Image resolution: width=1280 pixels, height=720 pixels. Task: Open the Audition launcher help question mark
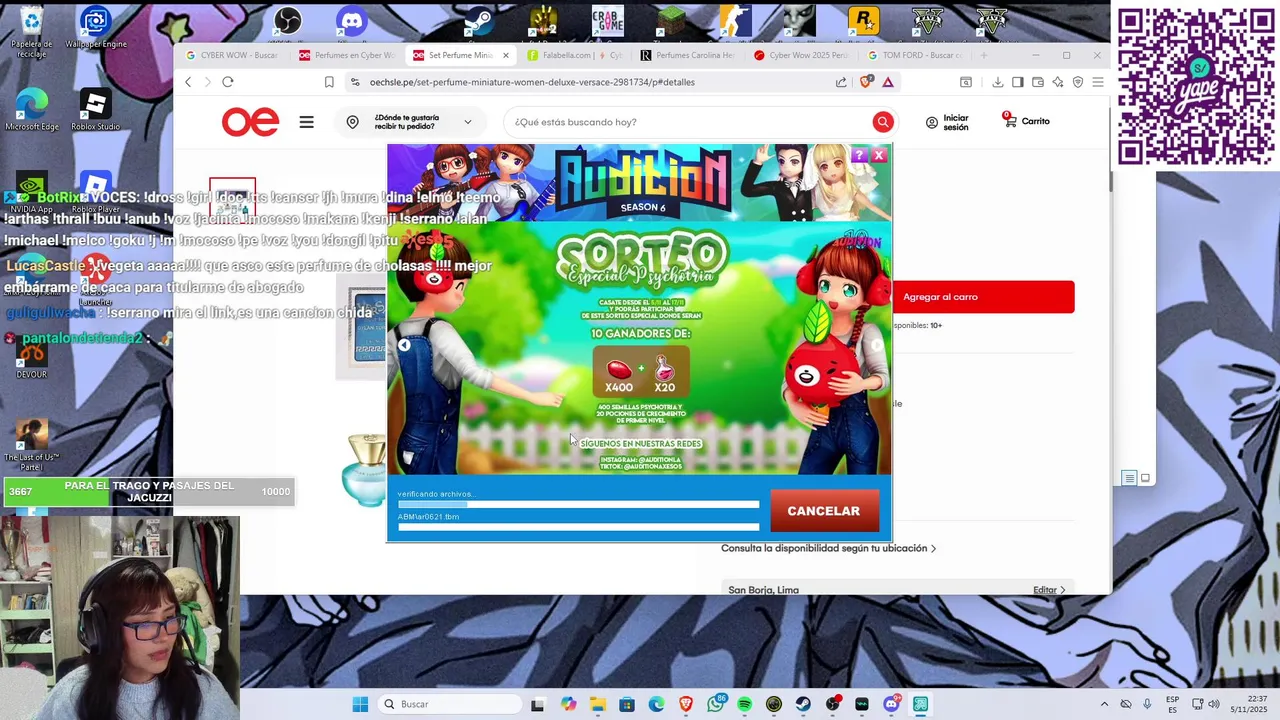[859, 155]
